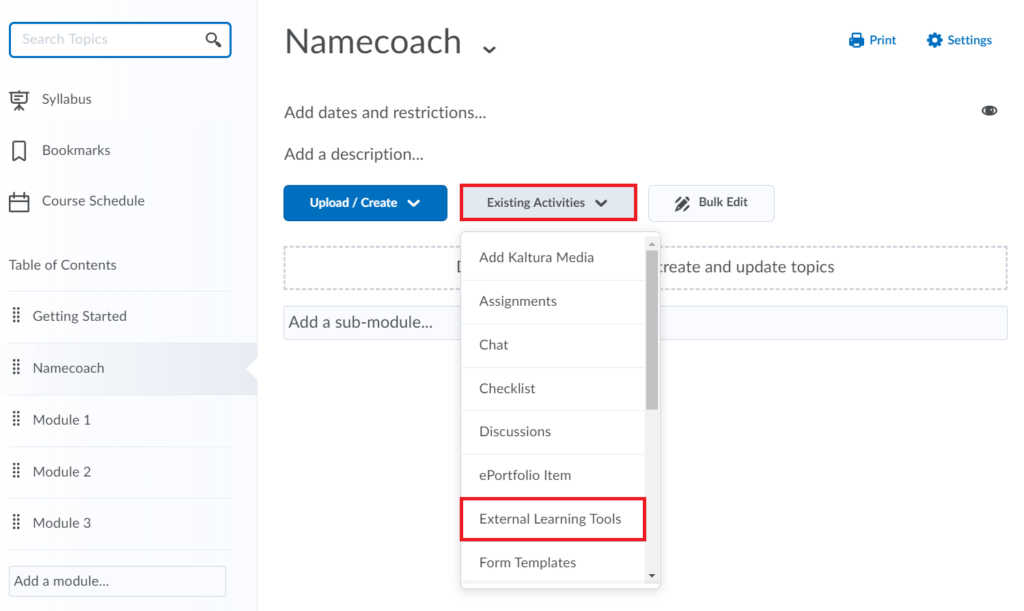Choose Assignments from the activities menu
Viewport: 1024px width, 611px height.
pos(517,301)
